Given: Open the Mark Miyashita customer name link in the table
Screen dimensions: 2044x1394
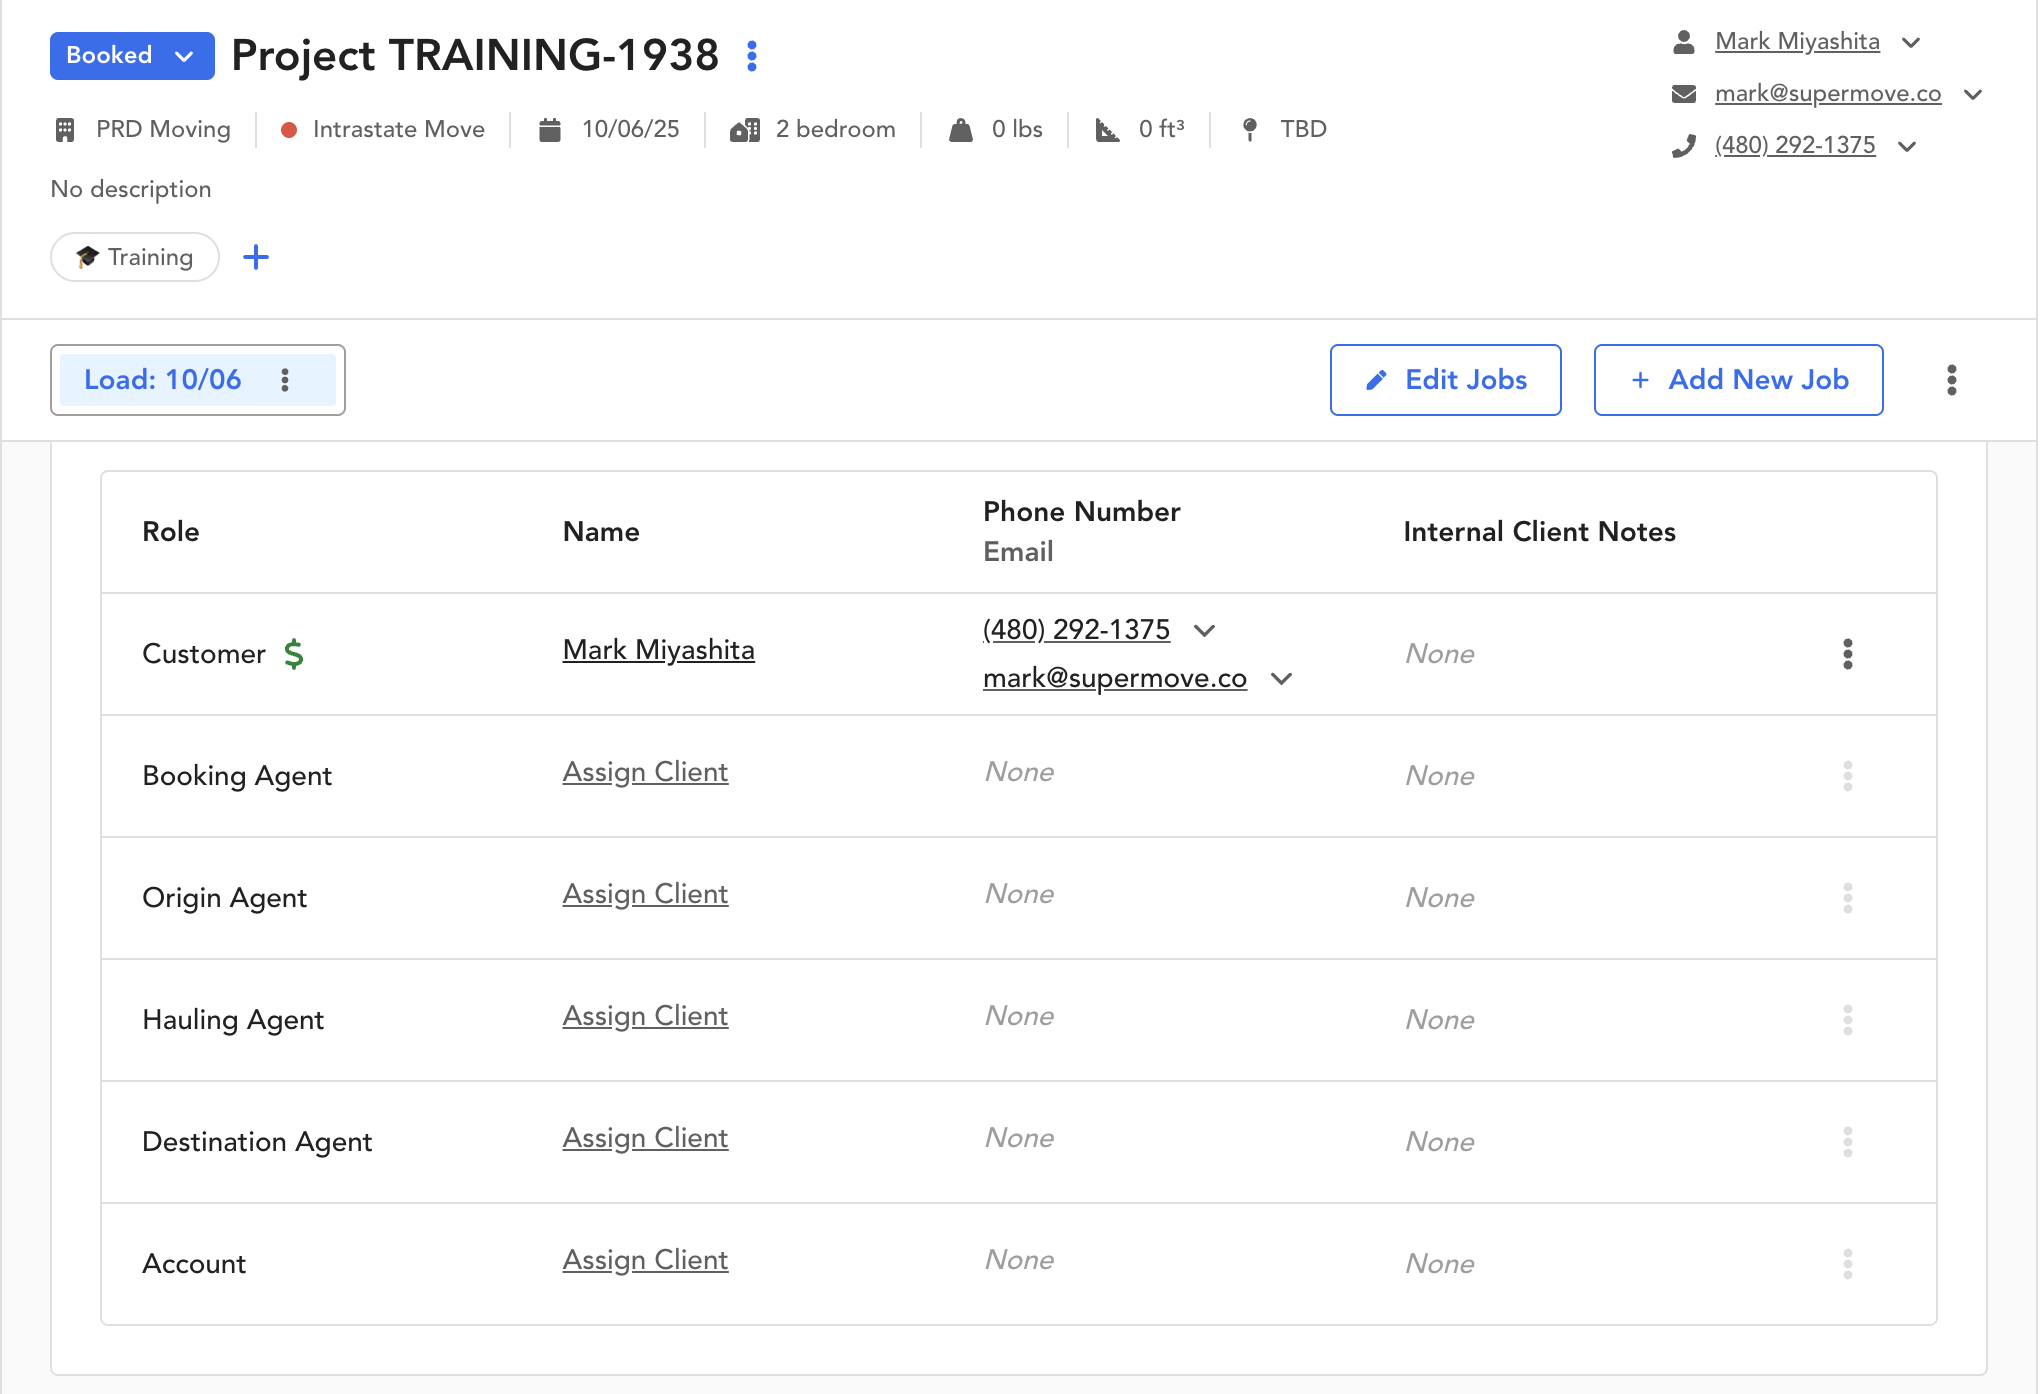Looking at the screenshot, I should 658,650.
